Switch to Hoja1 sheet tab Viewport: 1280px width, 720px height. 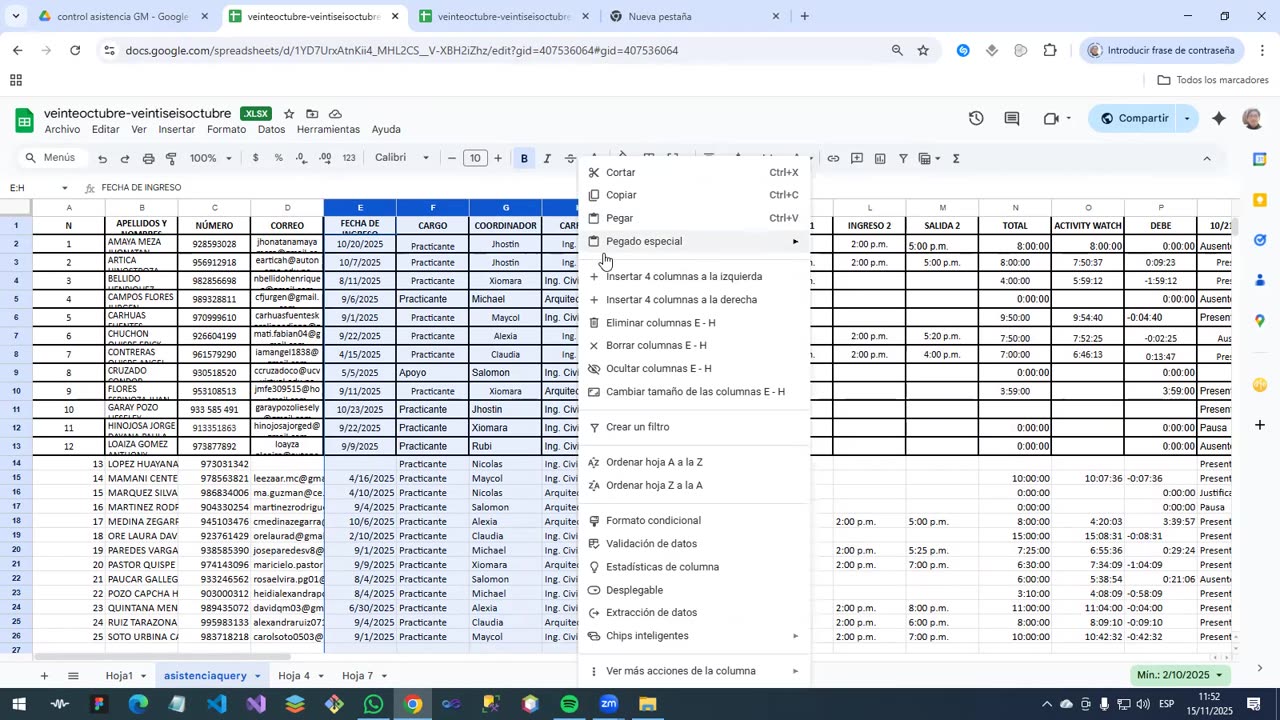coord(119,676)
